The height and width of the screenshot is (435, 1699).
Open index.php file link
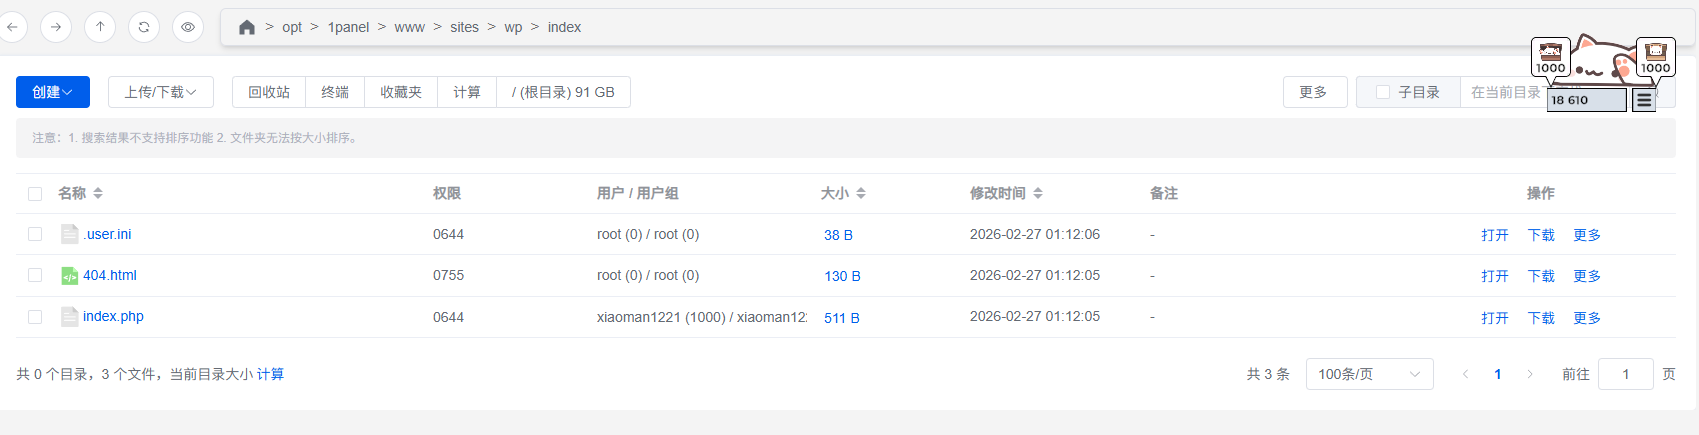point(113,316)
